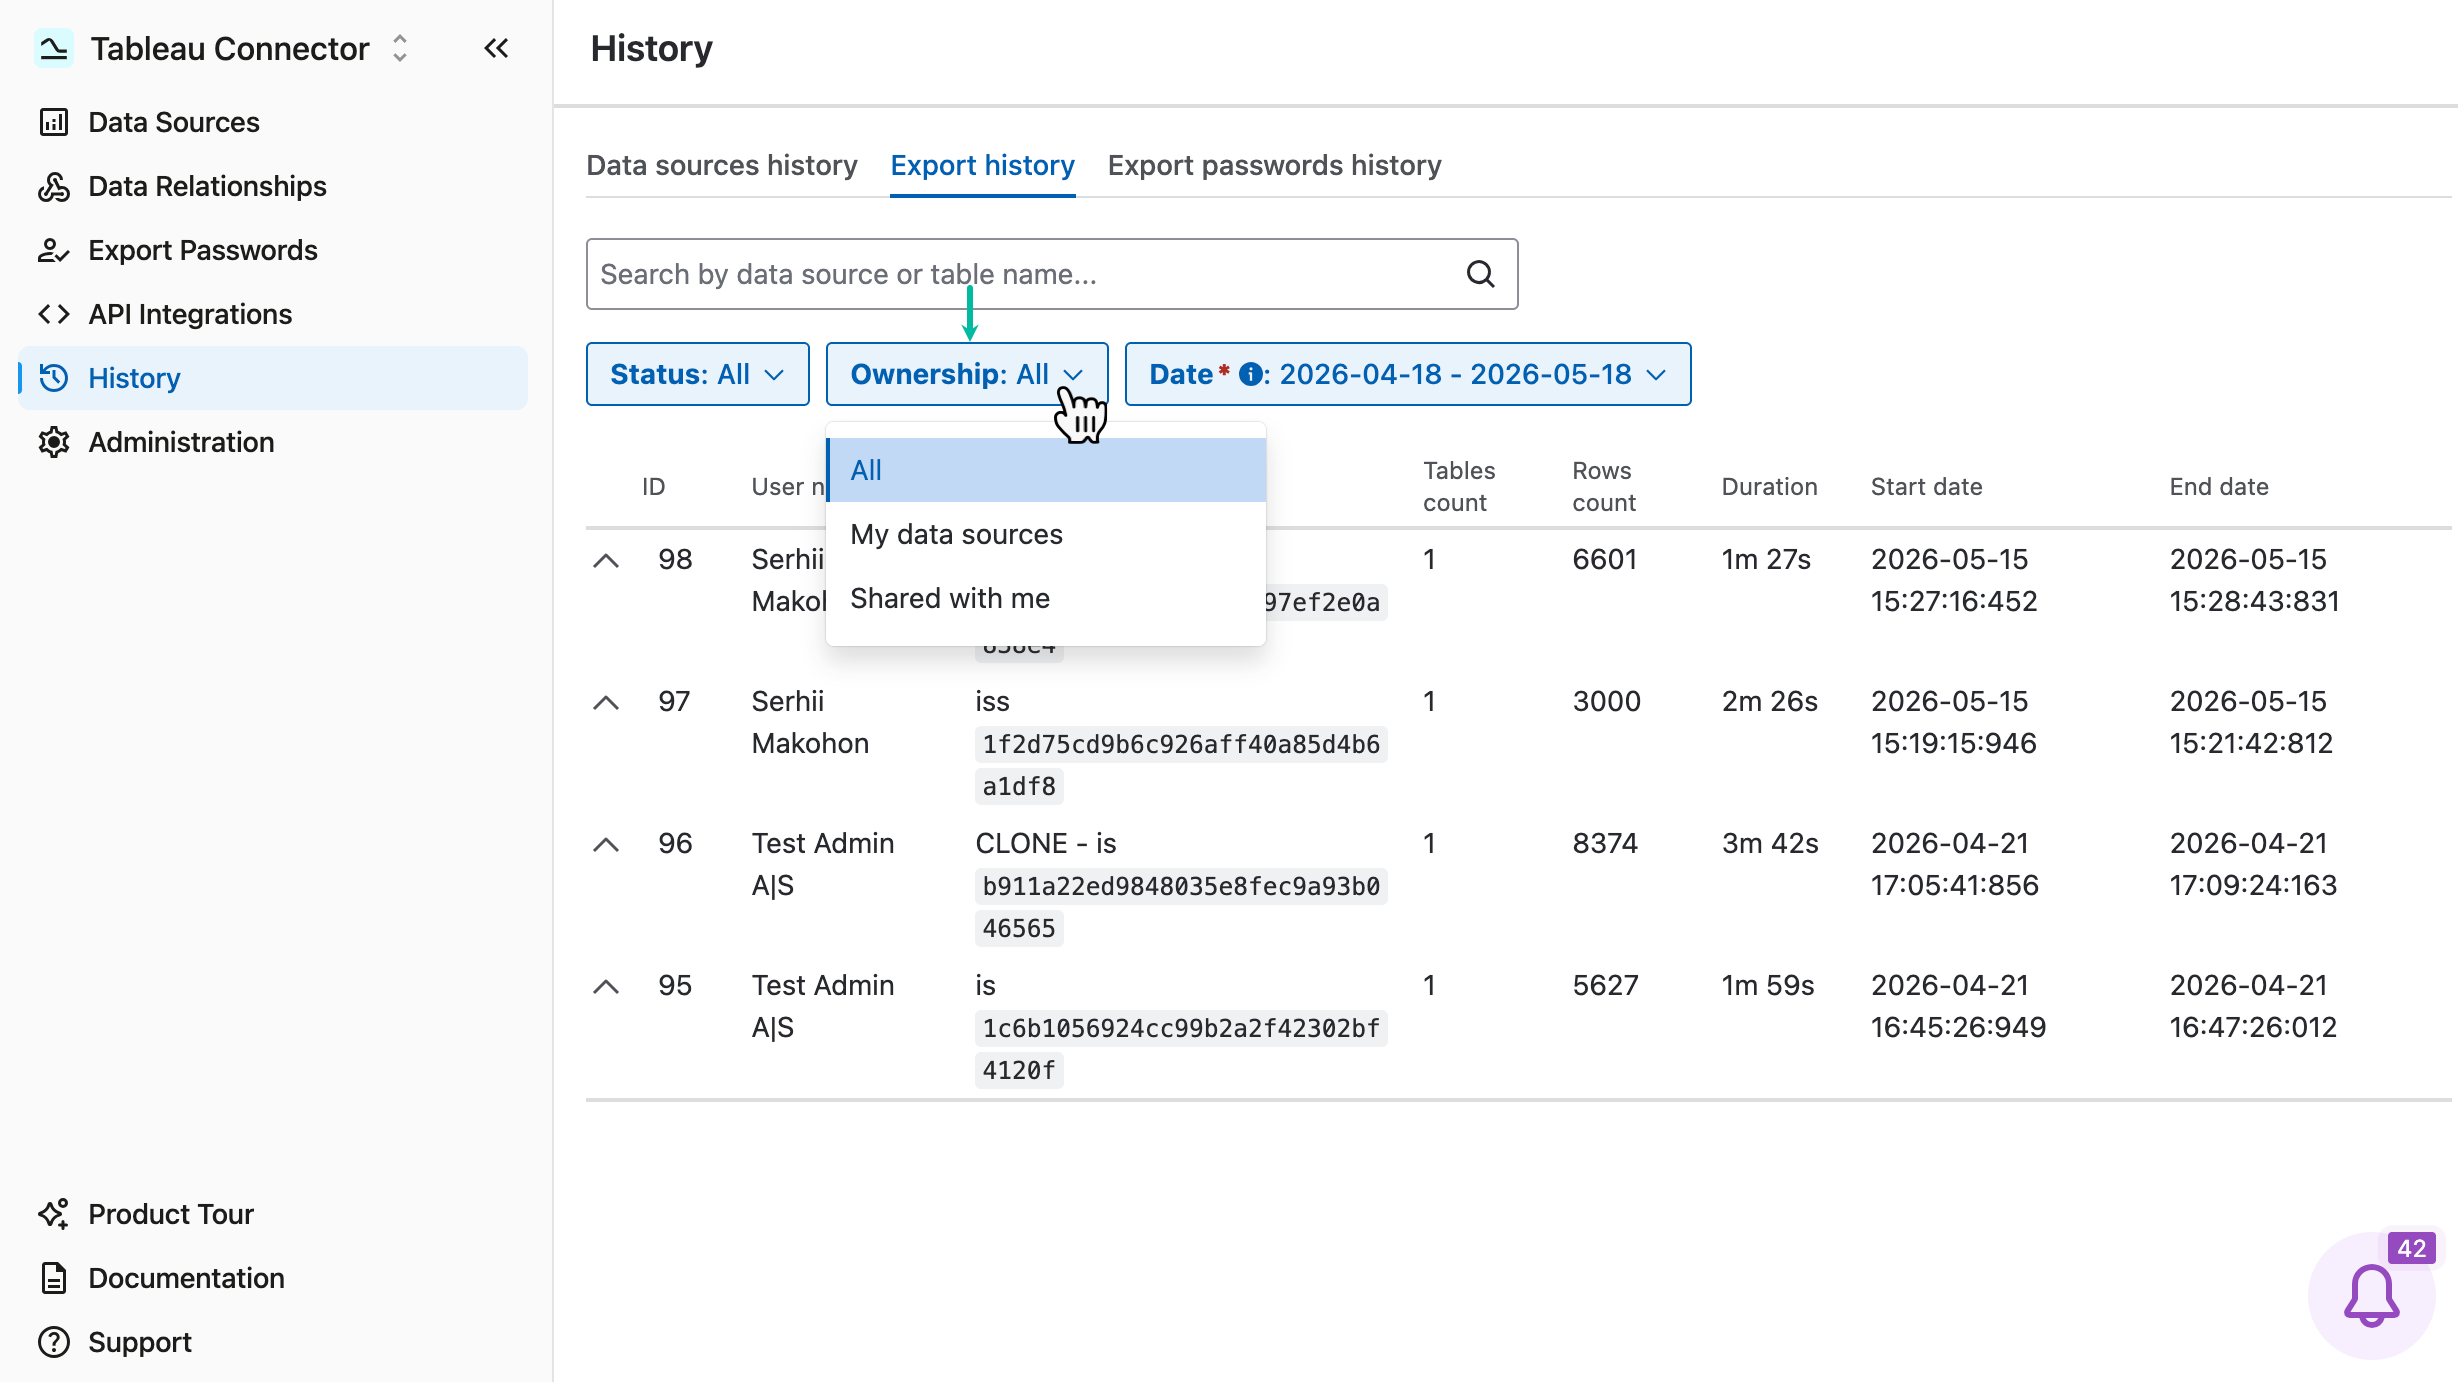Open API Integrations page
Viewport: 2458px width, 1382px height.
pyautogui.click(x=272, y=314)
